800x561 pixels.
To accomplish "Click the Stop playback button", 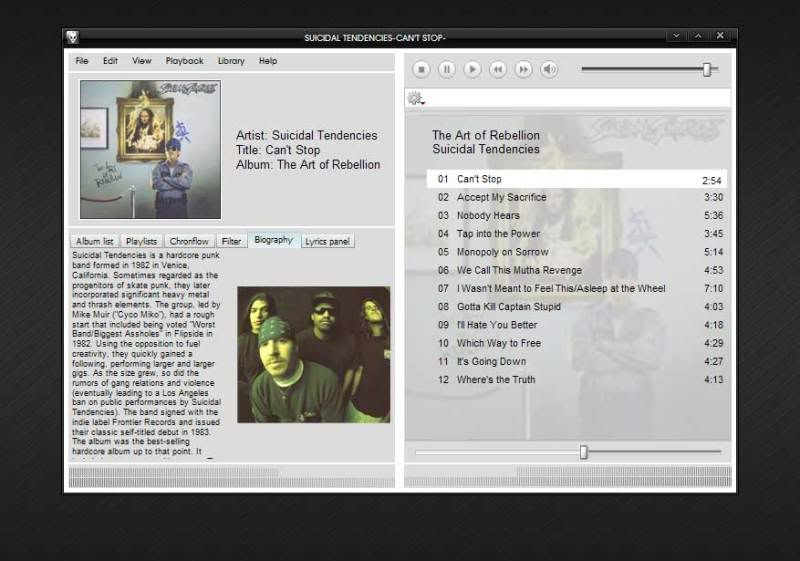I will tap(421, 69).
